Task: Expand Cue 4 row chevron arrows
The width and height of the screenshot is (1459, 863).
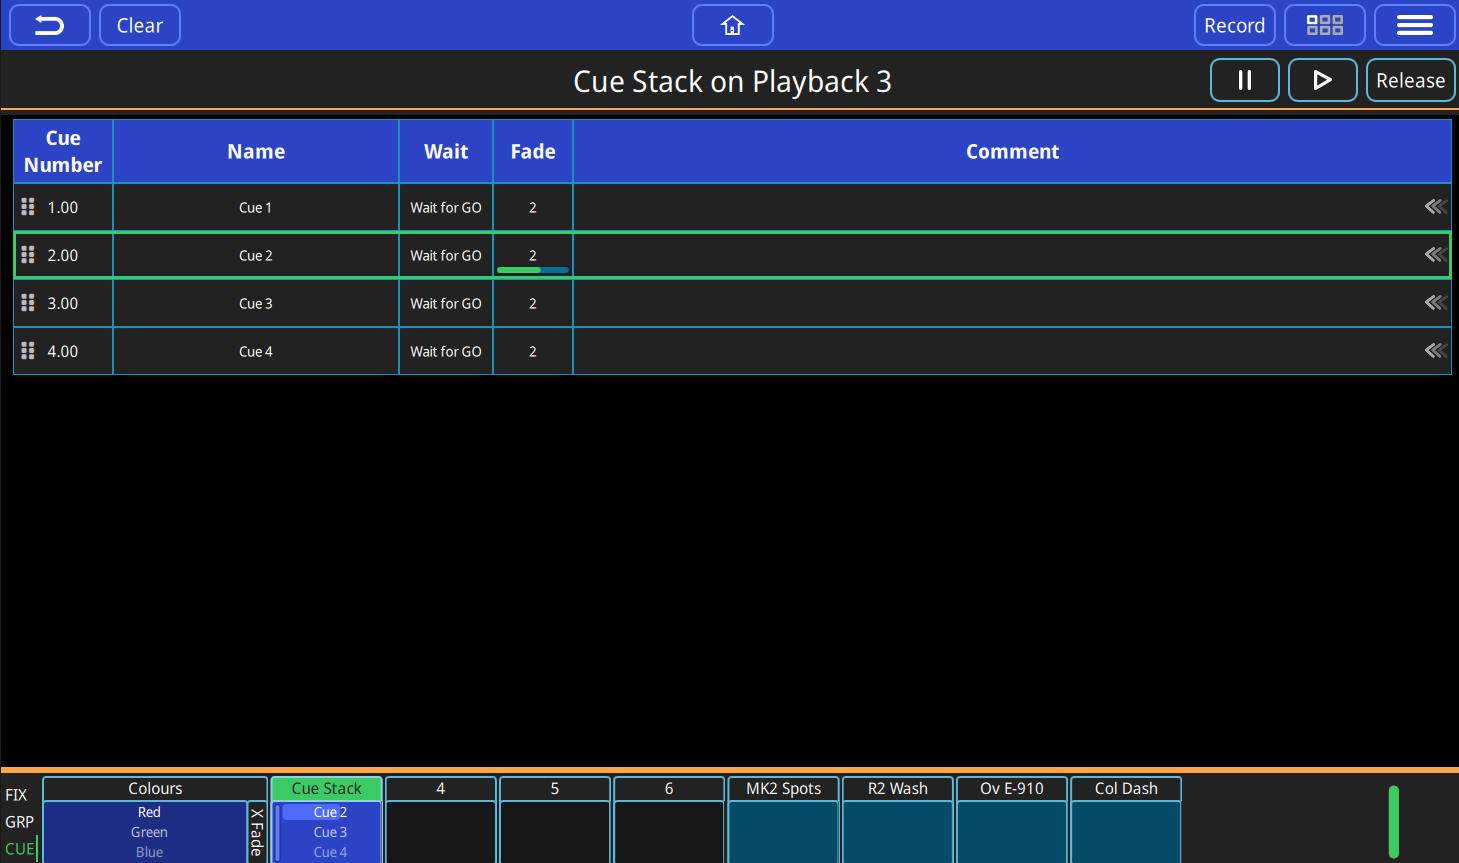Action: pos(1435,351)
